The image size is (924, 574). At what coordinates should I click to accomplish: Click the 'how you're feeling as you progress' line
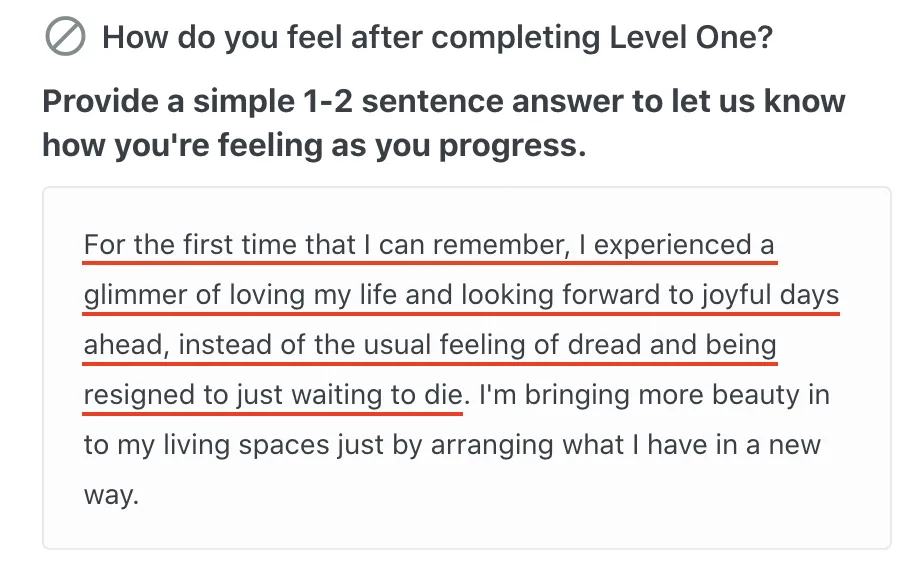click(314, 145)
